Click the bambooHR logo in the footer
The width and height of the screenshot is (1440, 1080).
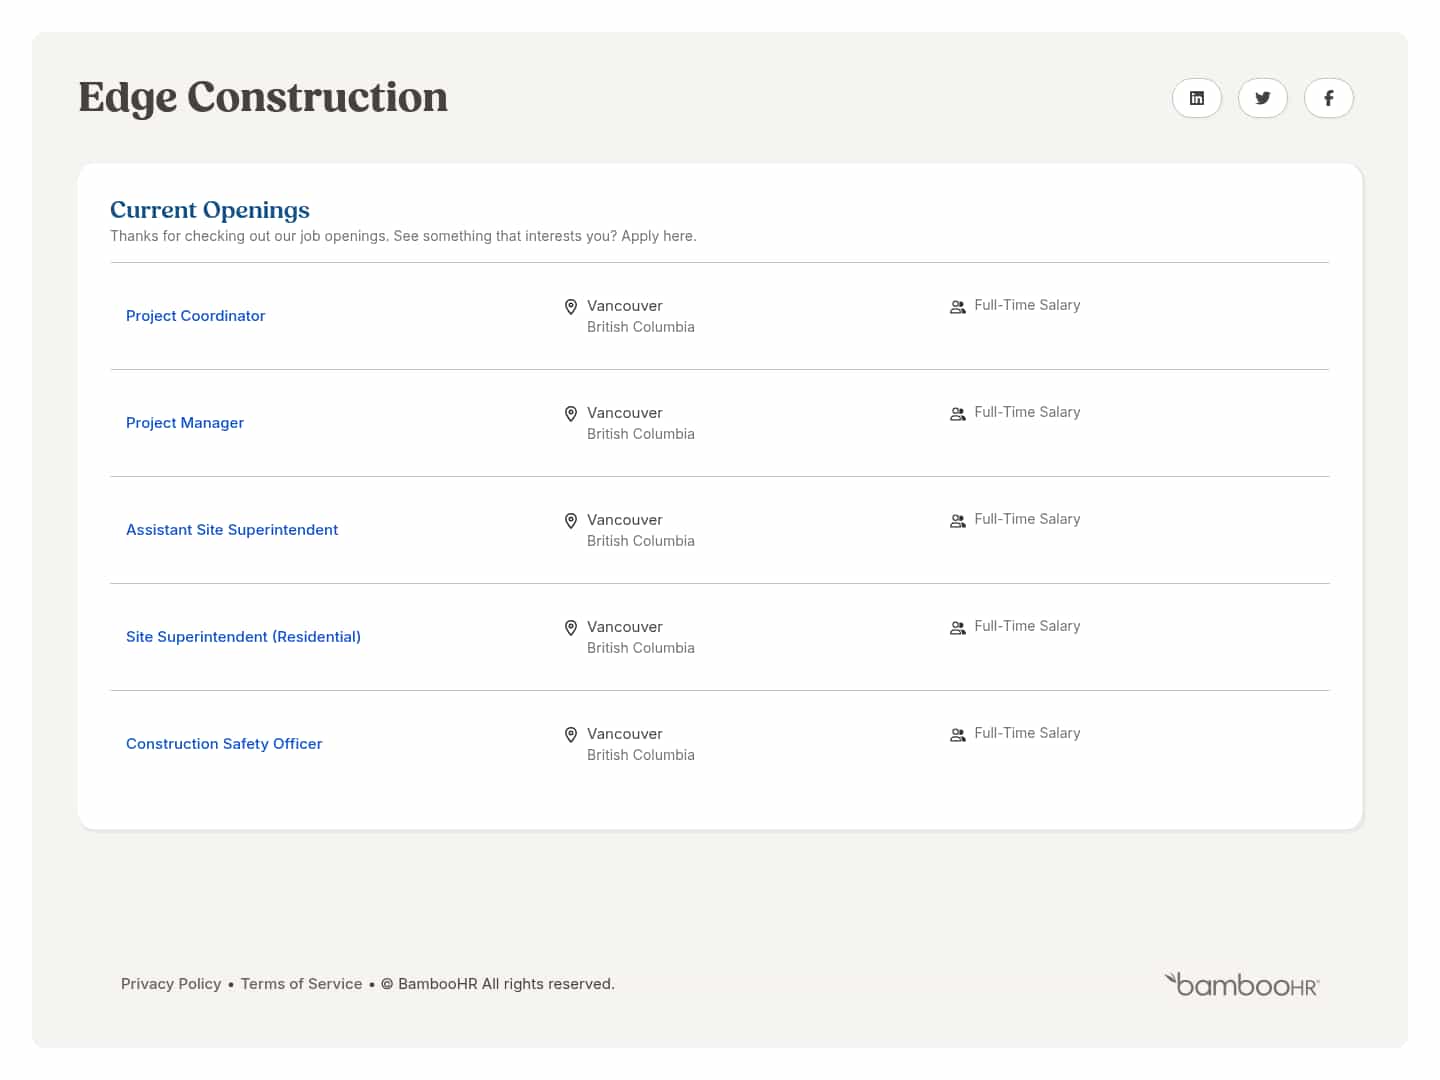tap(1242, 984)
